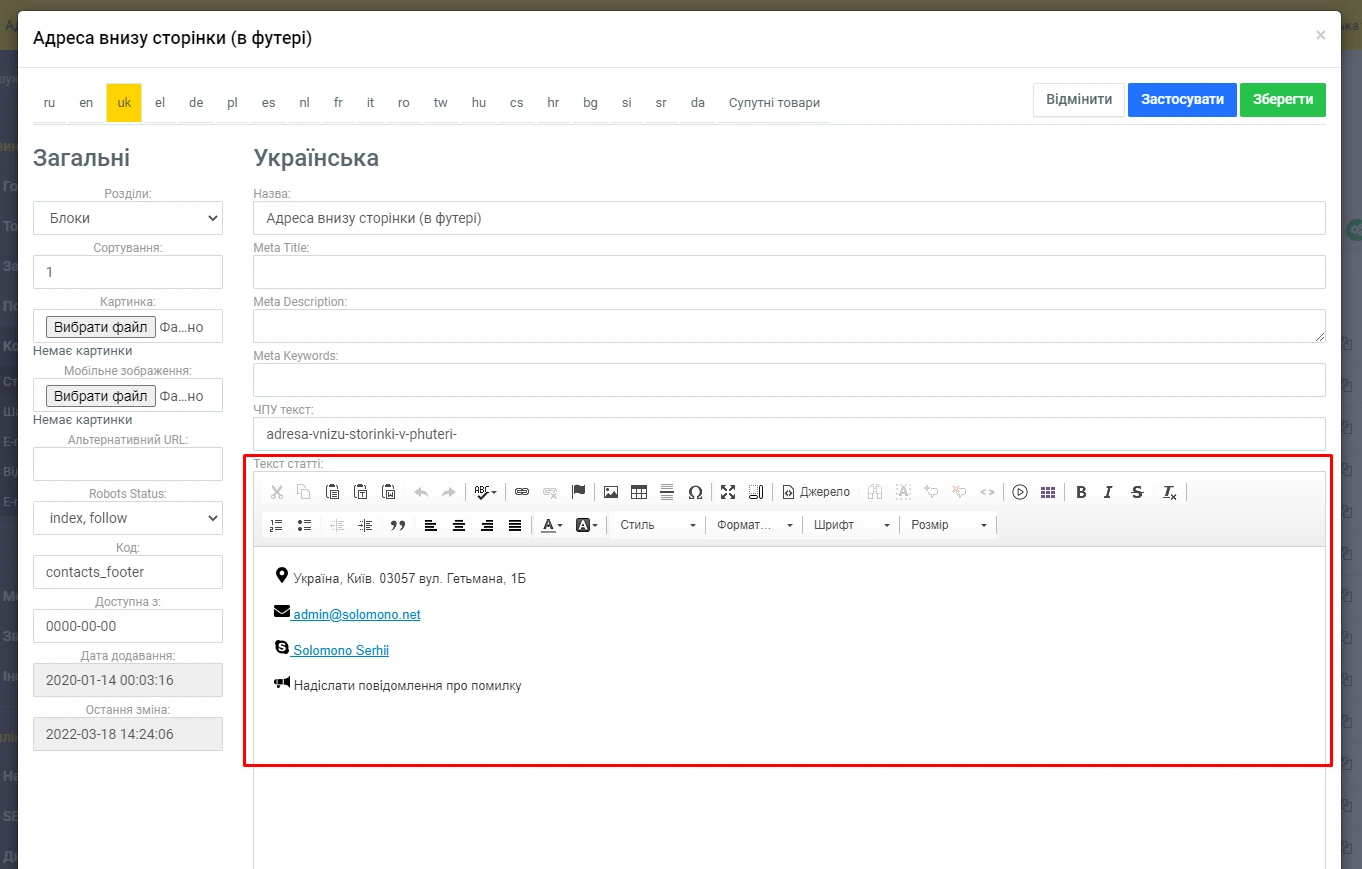Insert a table using the table icon

pos(639,492)
